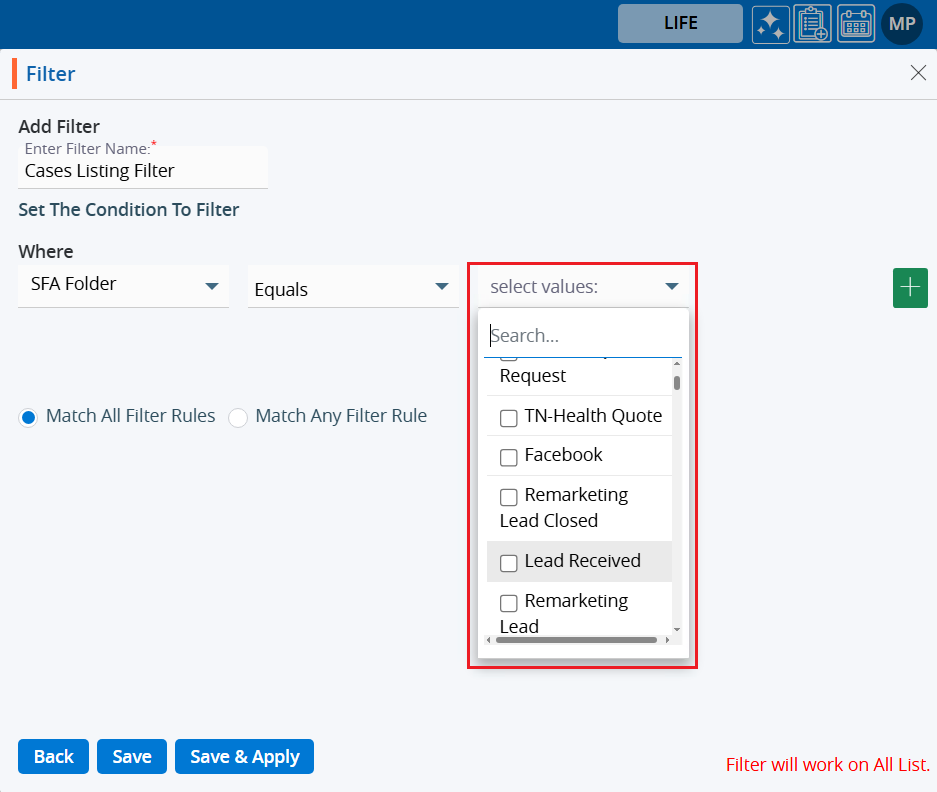Click the Save & Apply button

coord(244,757)
